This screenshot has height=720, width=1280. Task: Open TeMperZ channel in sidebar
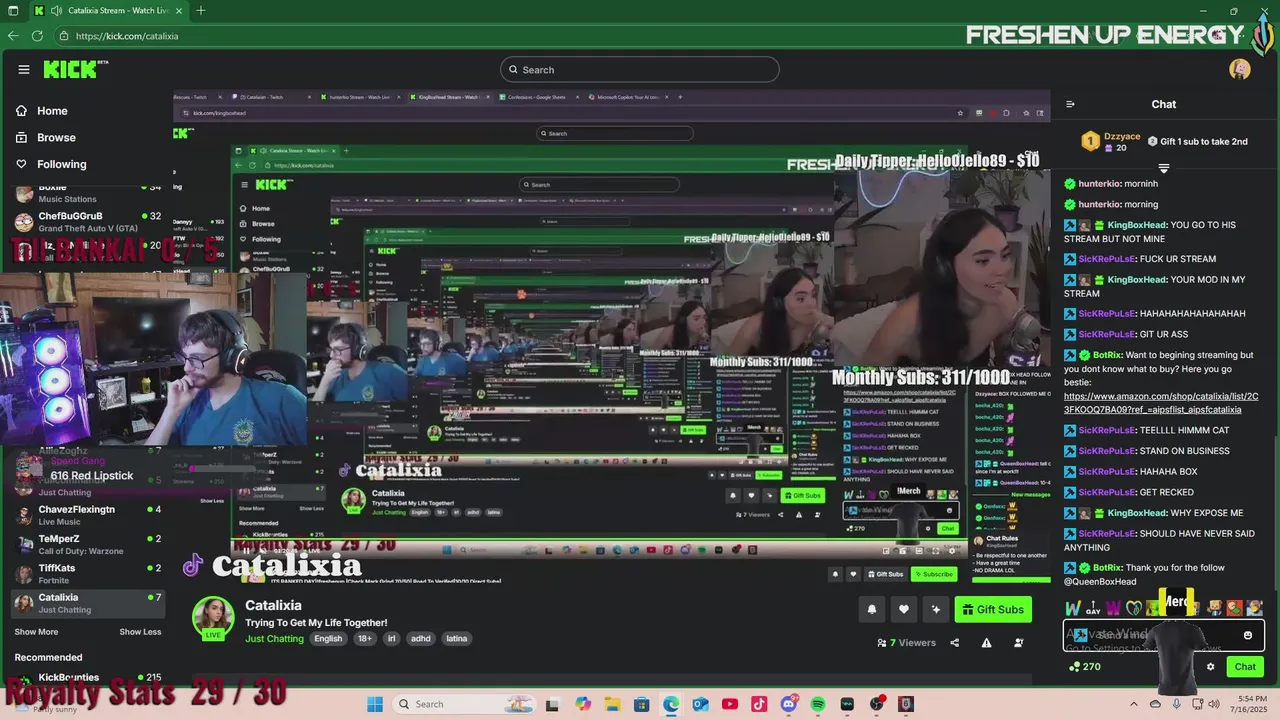88,545
